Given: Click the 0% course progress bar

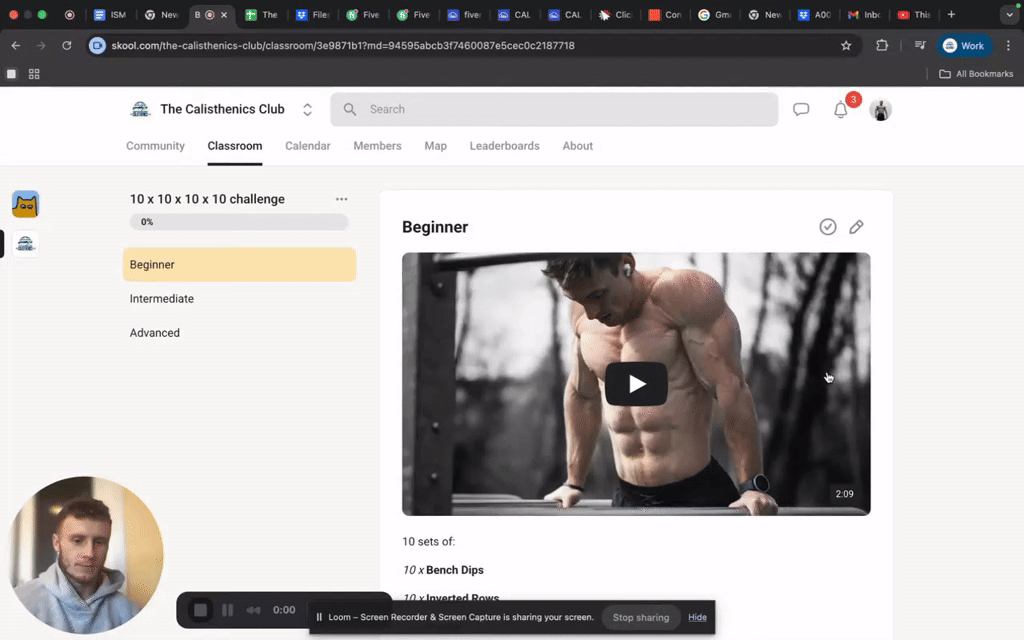Looking at the screenshot, I should pyautogui.click(x=239, y=222).
